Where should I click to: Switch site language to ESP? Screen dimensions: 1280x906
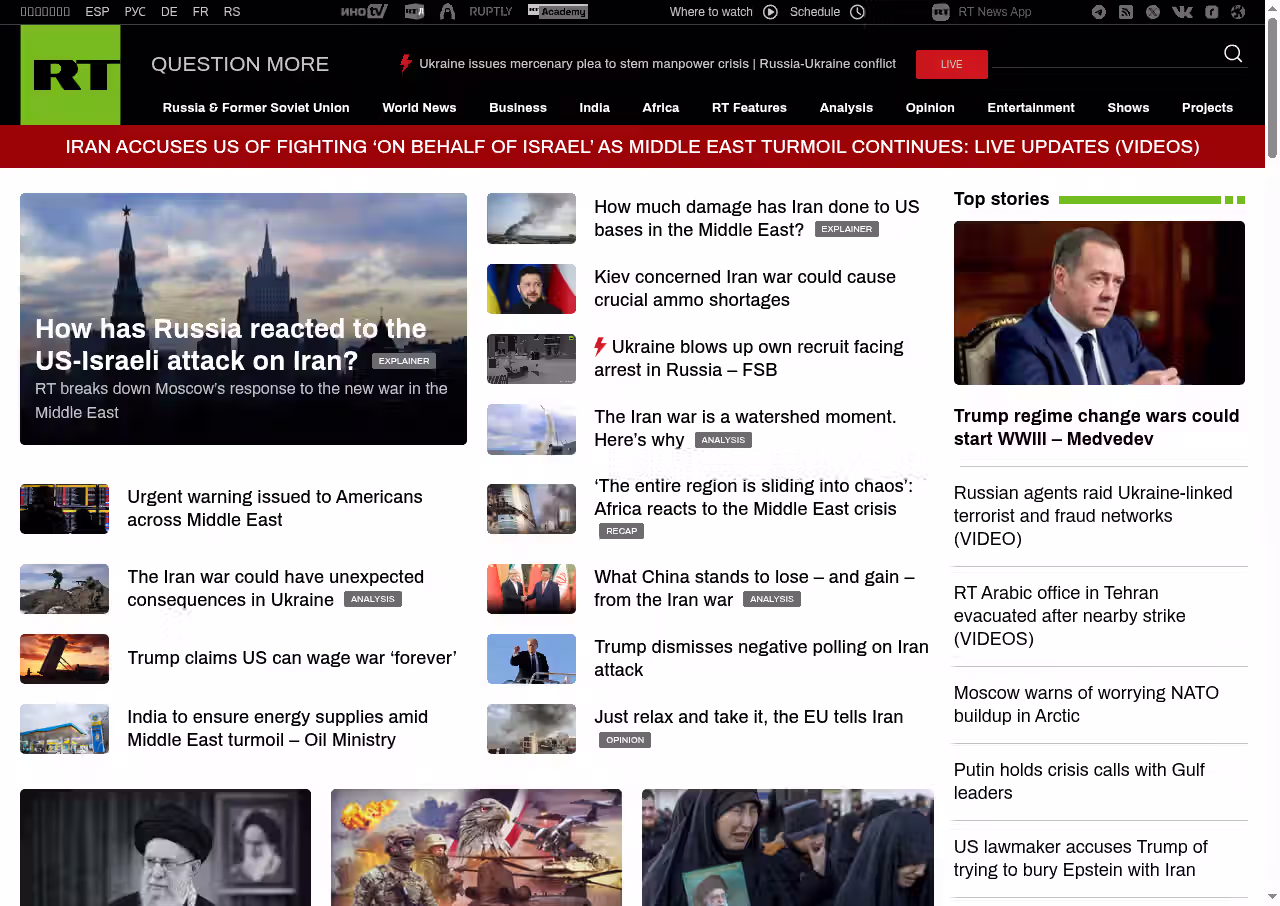[x=97, y=12]
